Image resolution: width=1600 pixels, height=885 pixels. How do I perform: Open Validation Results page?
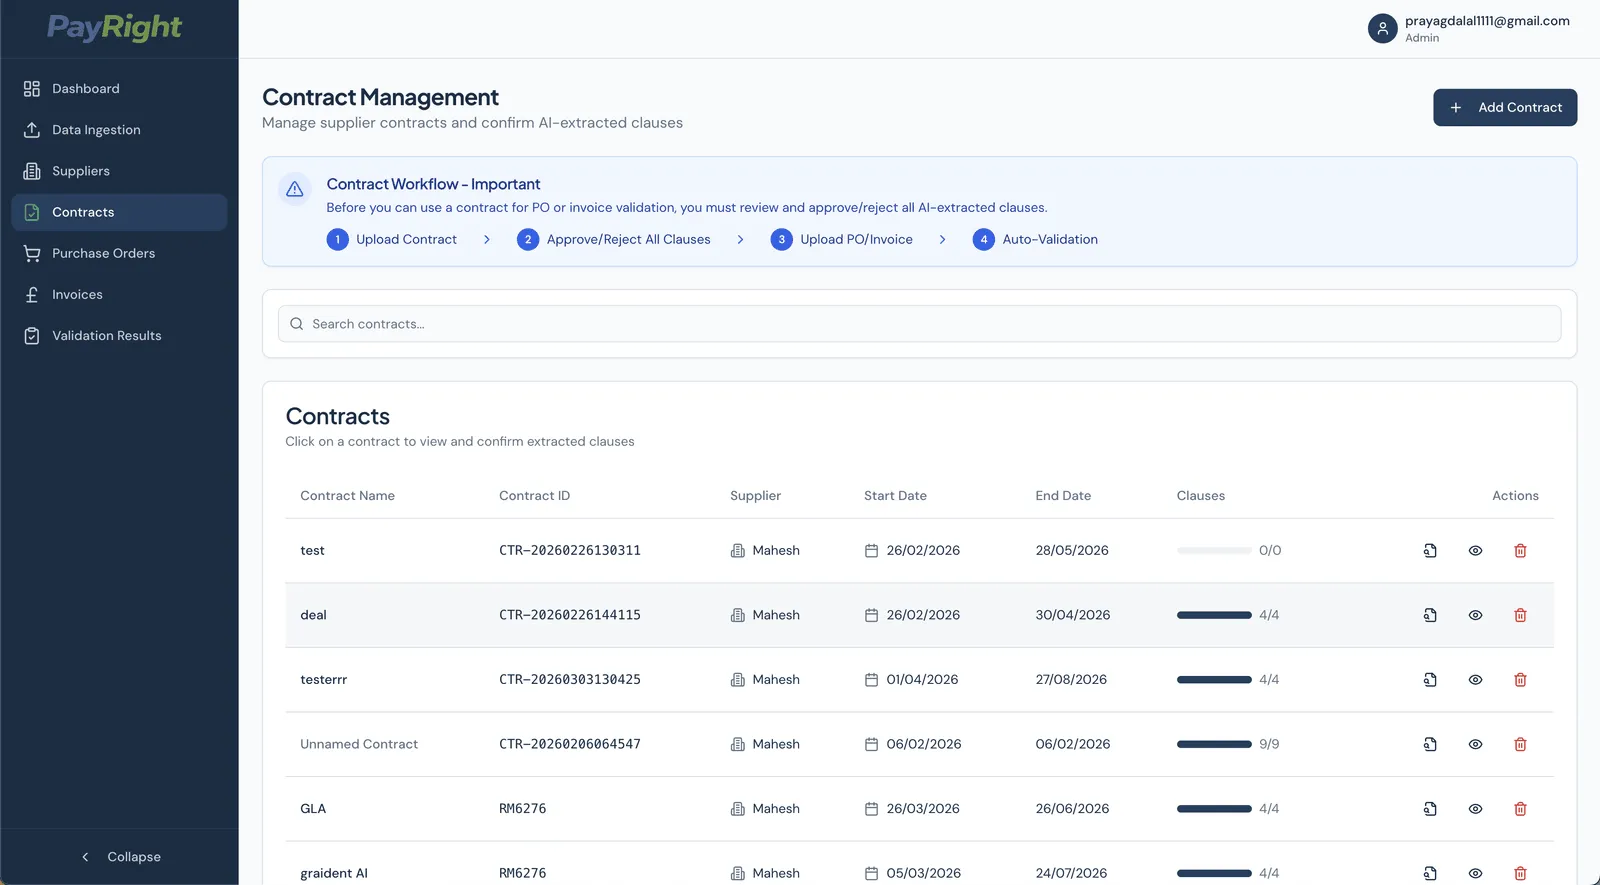coord(119,336)
